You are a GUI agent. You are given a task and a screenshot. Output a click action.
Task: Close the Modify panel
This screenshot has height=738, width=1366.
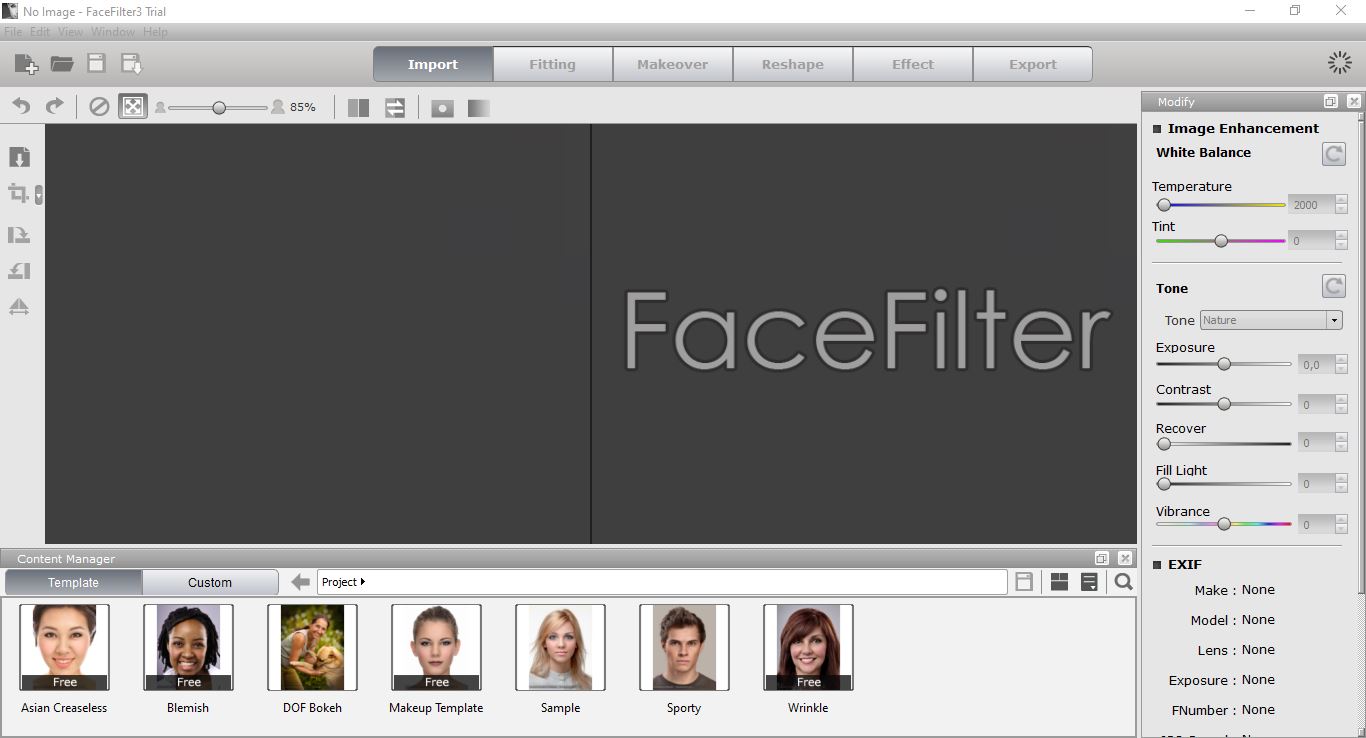(1353, 101)
